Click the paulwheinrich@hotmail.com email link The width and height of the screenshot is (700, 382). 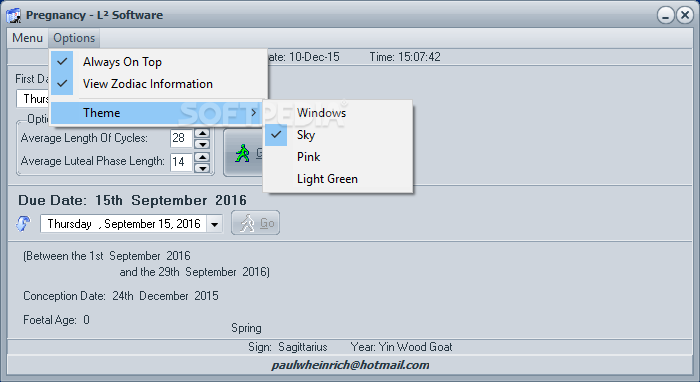(x=350, y=365)
